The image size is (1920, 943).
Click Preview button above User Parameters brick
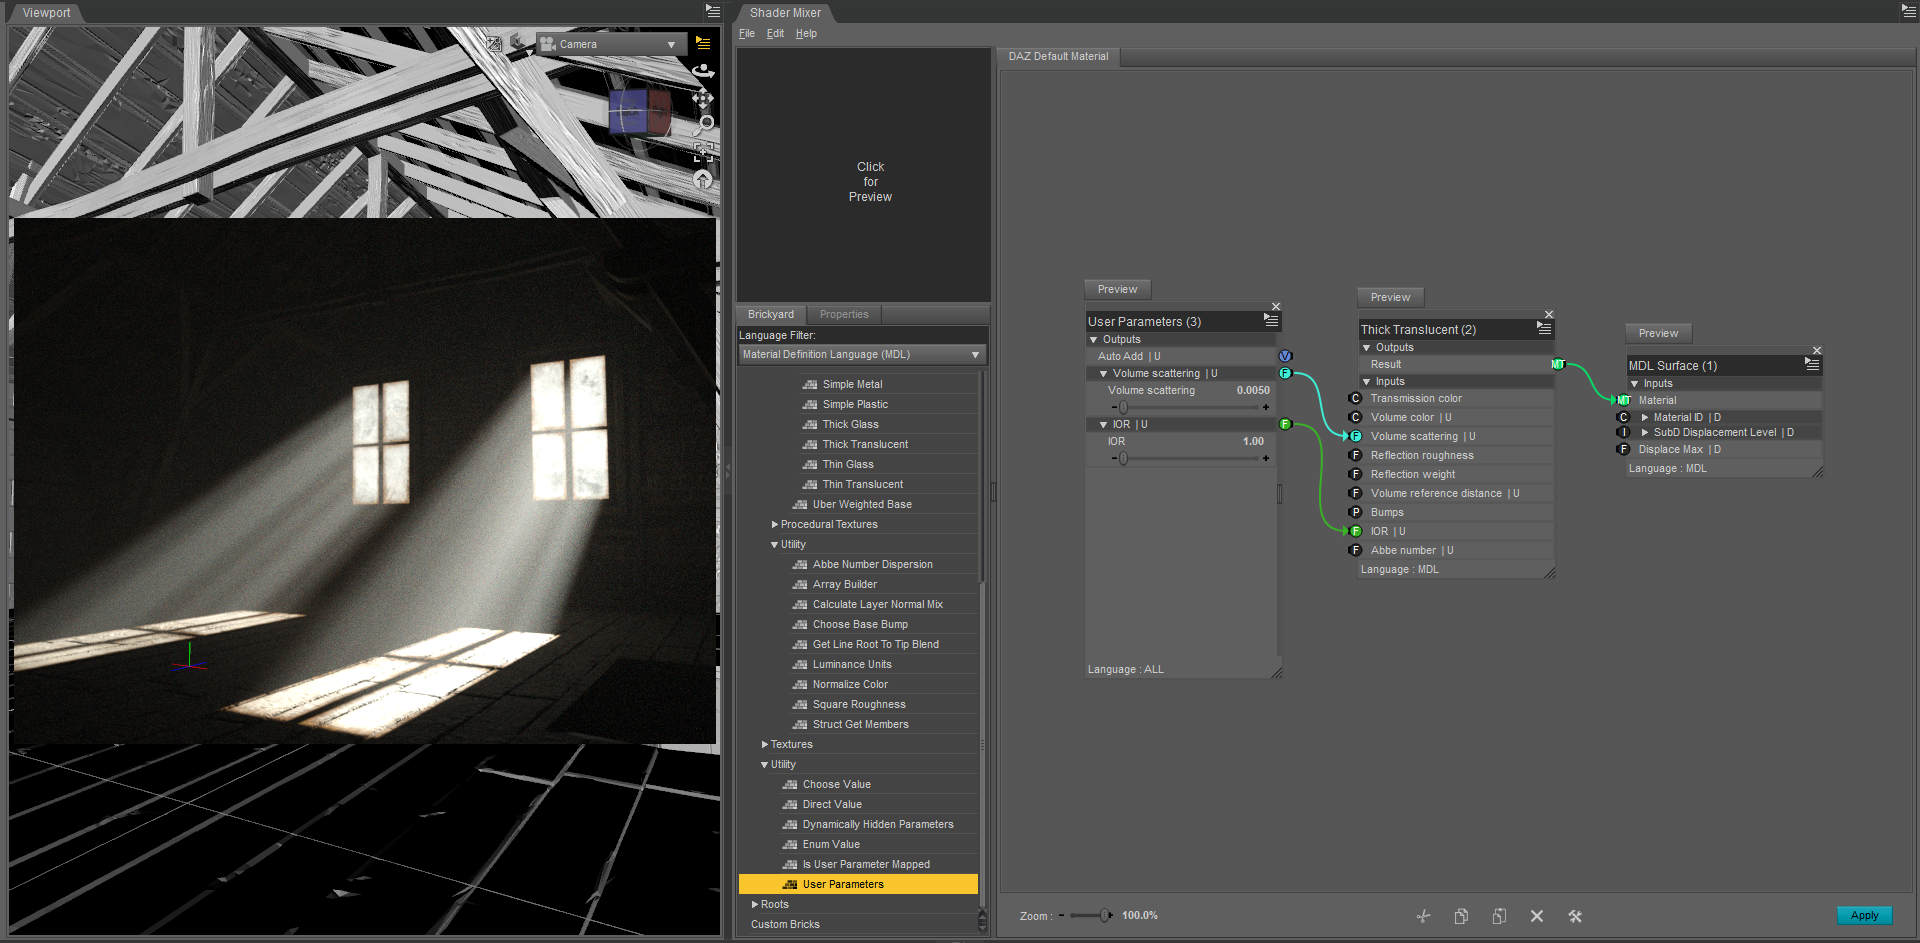pos(1117,289)
